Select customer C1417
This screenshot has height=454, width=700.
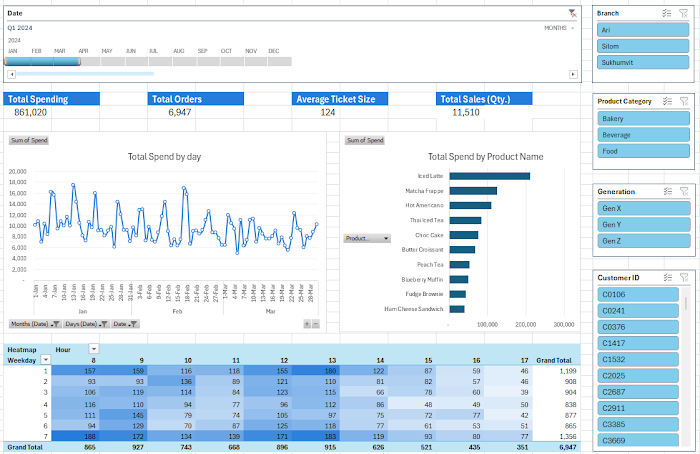[x=638, y=343]
